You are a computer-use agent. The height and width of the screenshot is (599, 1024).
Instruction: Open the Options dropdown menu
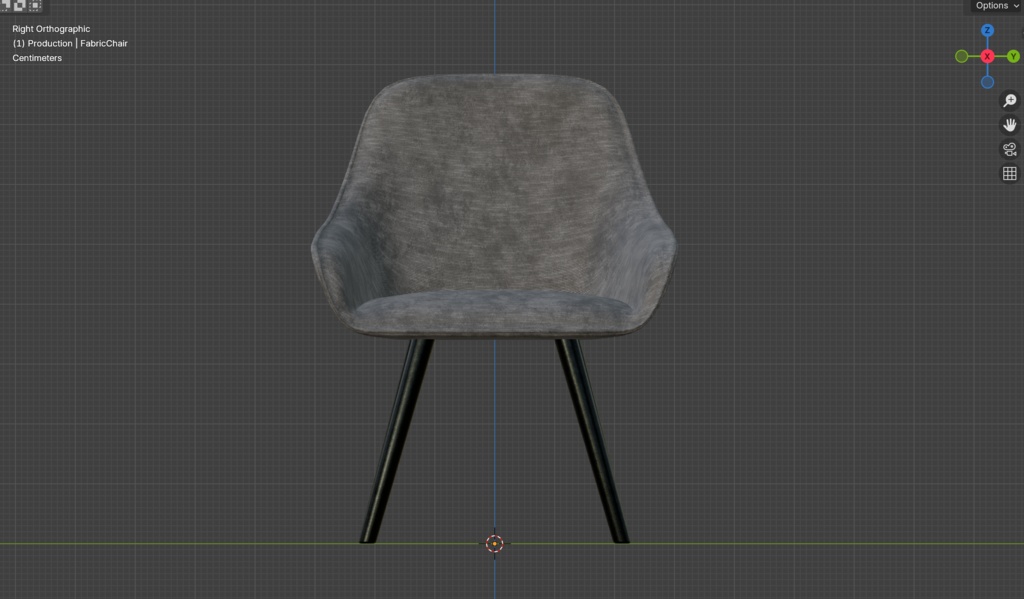pyautogui.click(x=997, y=6)
